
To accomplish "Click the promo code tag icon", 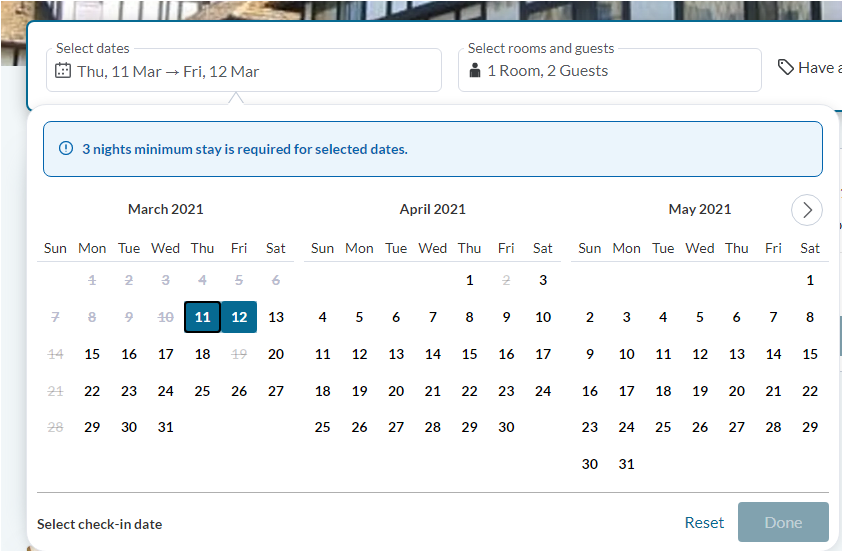I will [786, 67].
